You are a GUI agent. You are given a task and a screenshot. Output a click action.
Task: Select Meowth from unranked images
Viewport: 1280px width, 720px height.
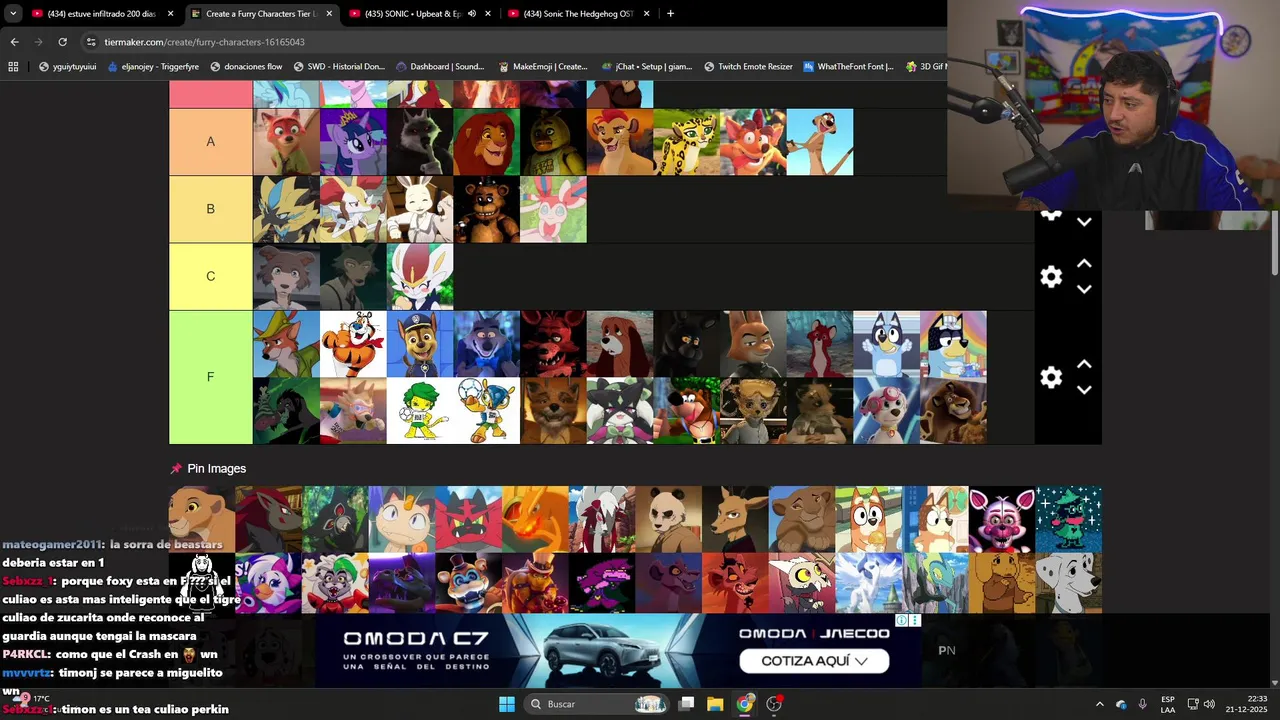(402, 519)
